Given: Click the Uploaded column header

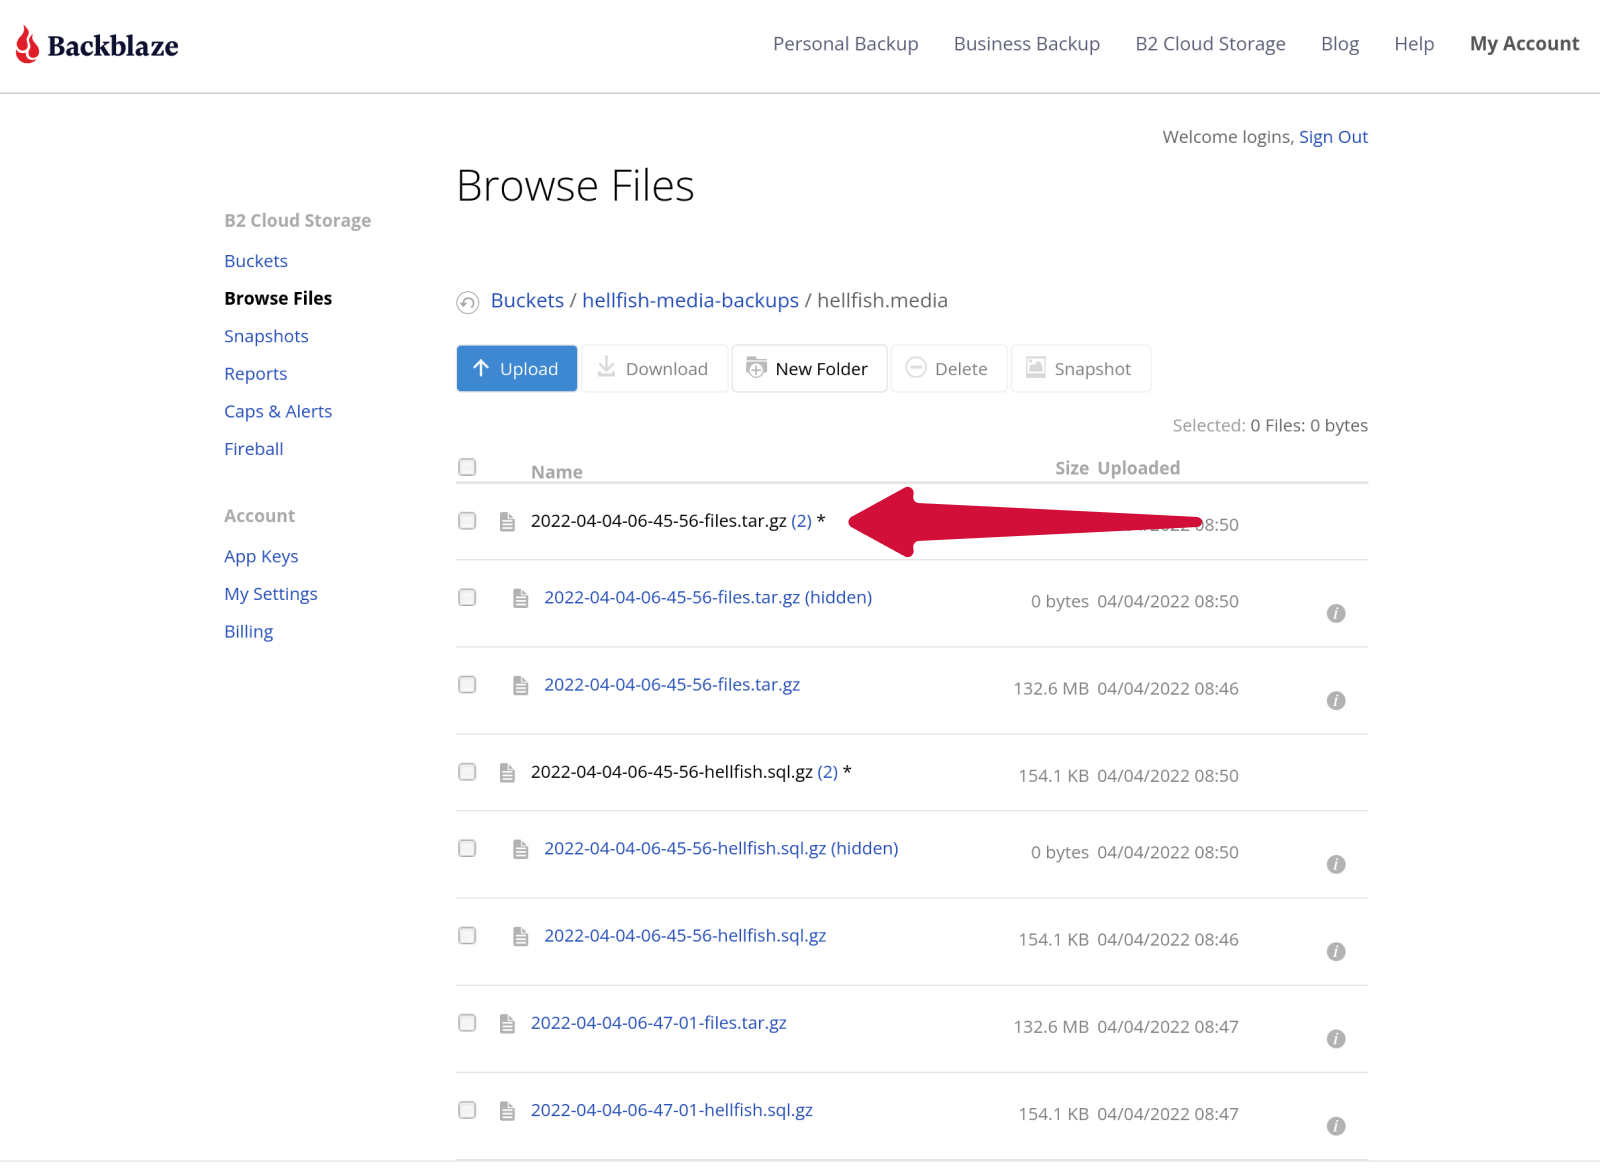Looking at the screenshot, I should point(1139,468).
